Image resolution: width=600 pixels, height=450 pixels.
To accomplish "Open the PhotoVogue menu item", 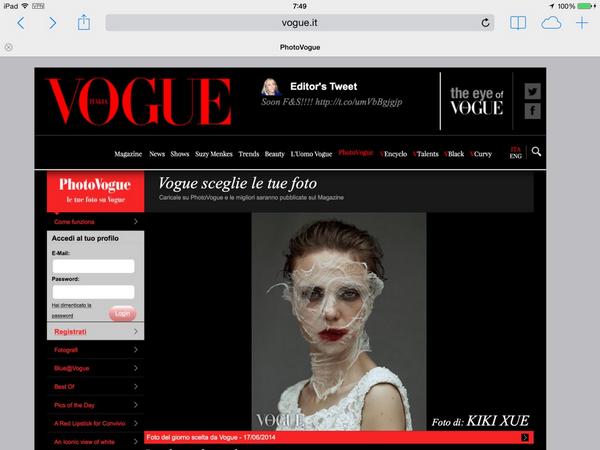I will point(356,153).
